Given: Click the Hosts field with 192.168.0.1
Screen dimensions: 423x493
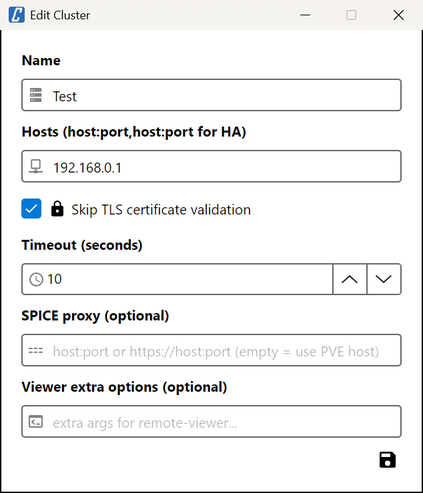Looking at the screenshot, I should (211, 166).
